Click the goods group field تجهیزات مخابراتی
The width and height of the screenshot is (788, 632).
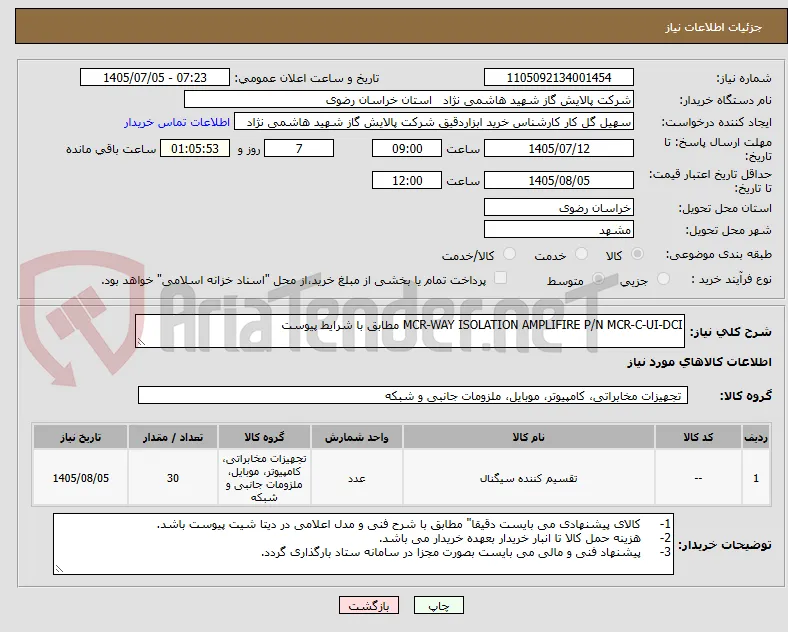(x=413, y=395)
